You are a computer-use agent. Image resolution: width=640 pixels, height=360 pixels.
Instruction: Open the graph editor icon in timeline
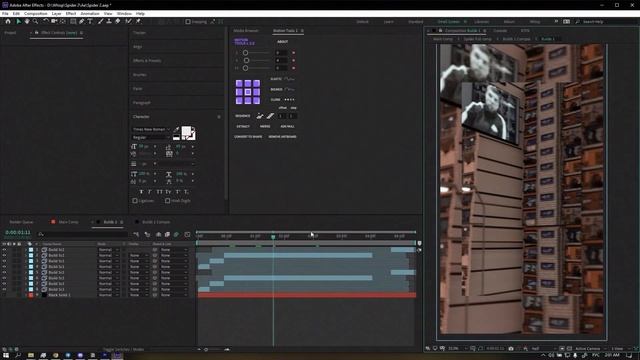coord(187,235)
